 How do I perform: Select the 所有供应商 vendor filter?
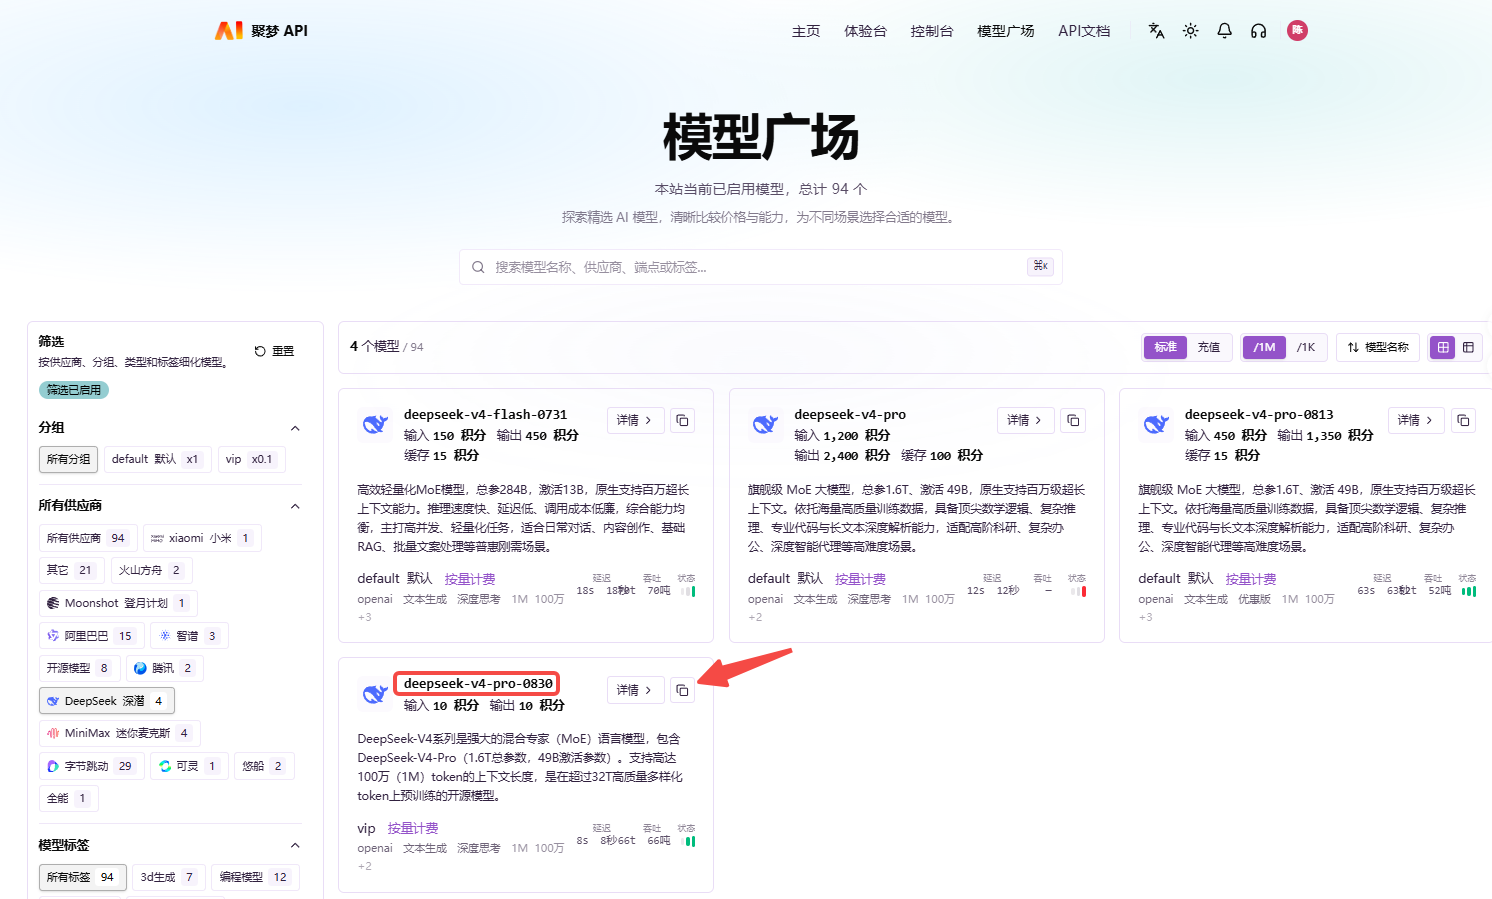88,538
